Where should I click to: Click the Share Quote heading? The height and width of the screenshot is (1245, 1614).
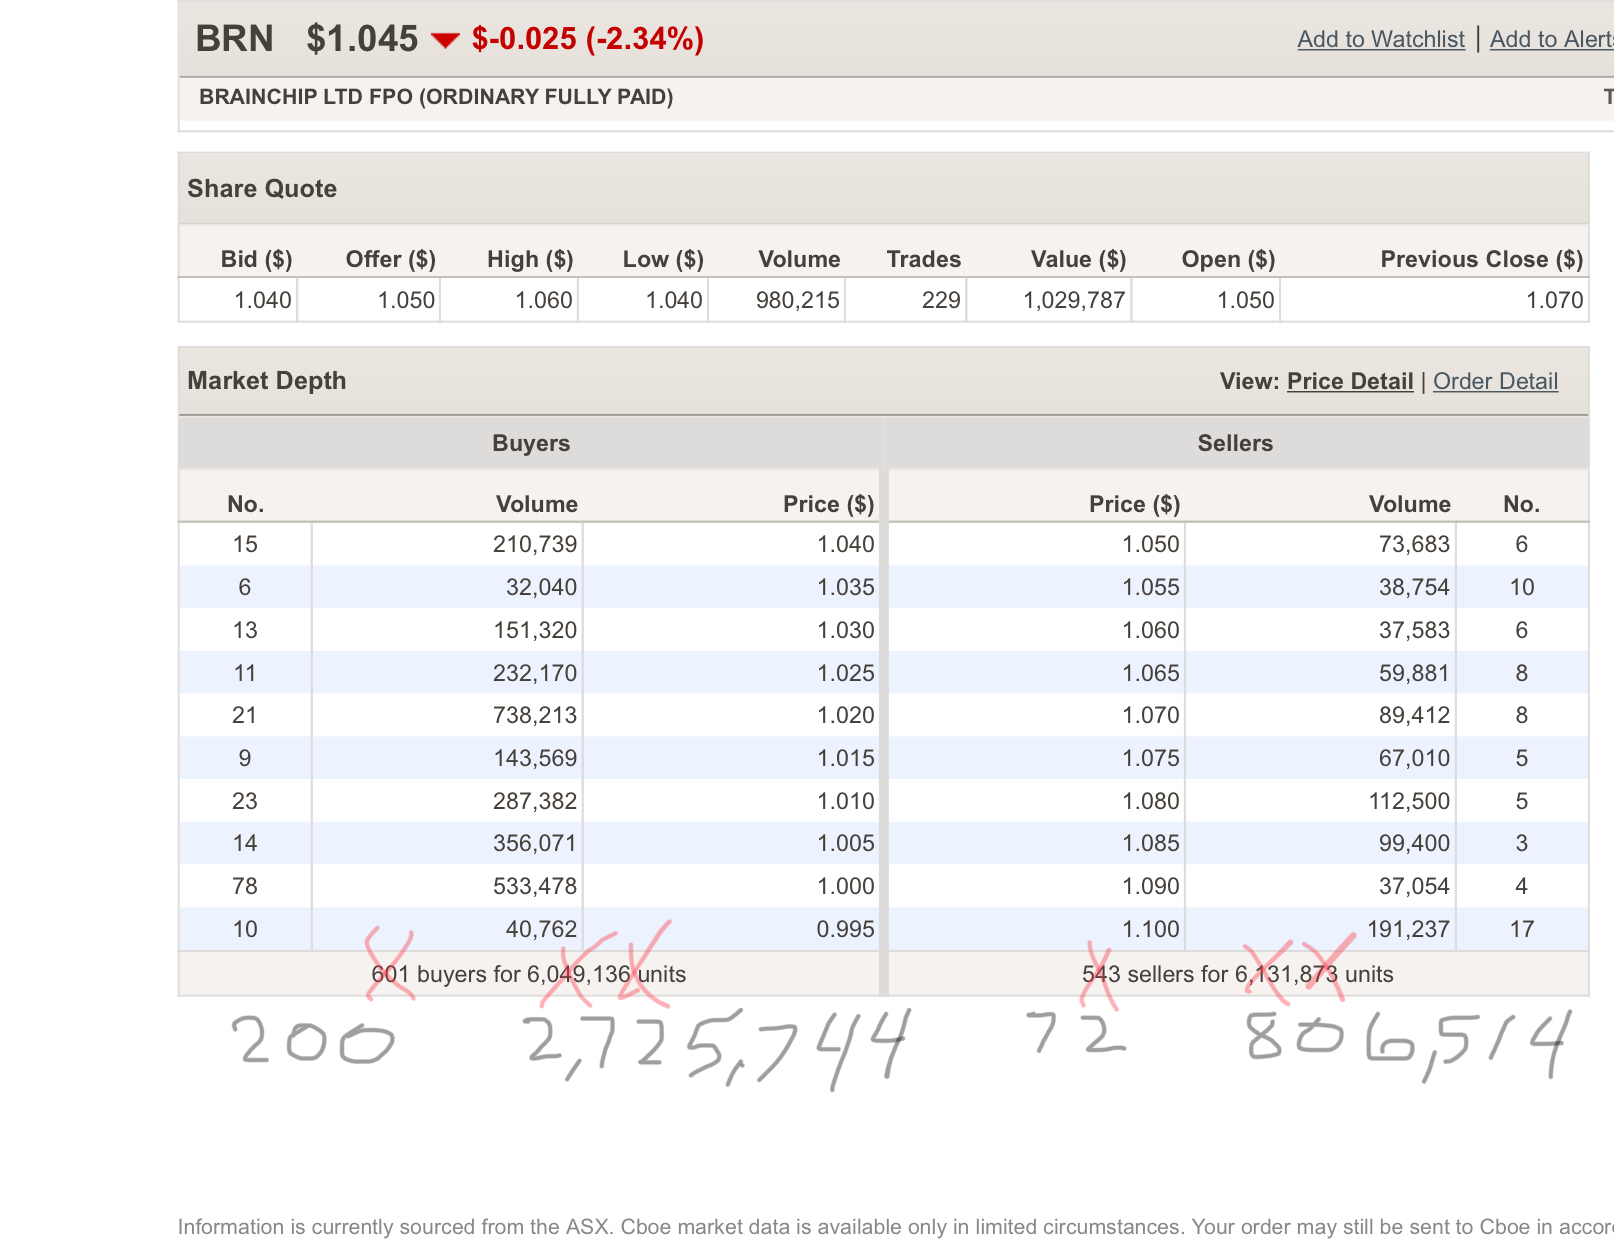click(262, 189)
